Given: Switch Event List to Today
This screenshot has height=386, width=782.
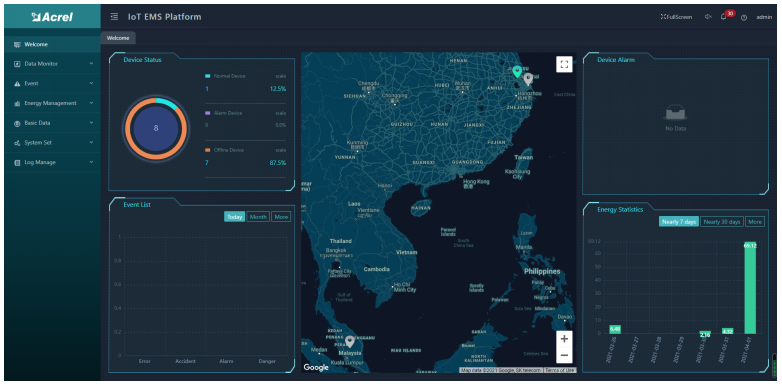Looking at the screenshot, I should coord(234,216).
